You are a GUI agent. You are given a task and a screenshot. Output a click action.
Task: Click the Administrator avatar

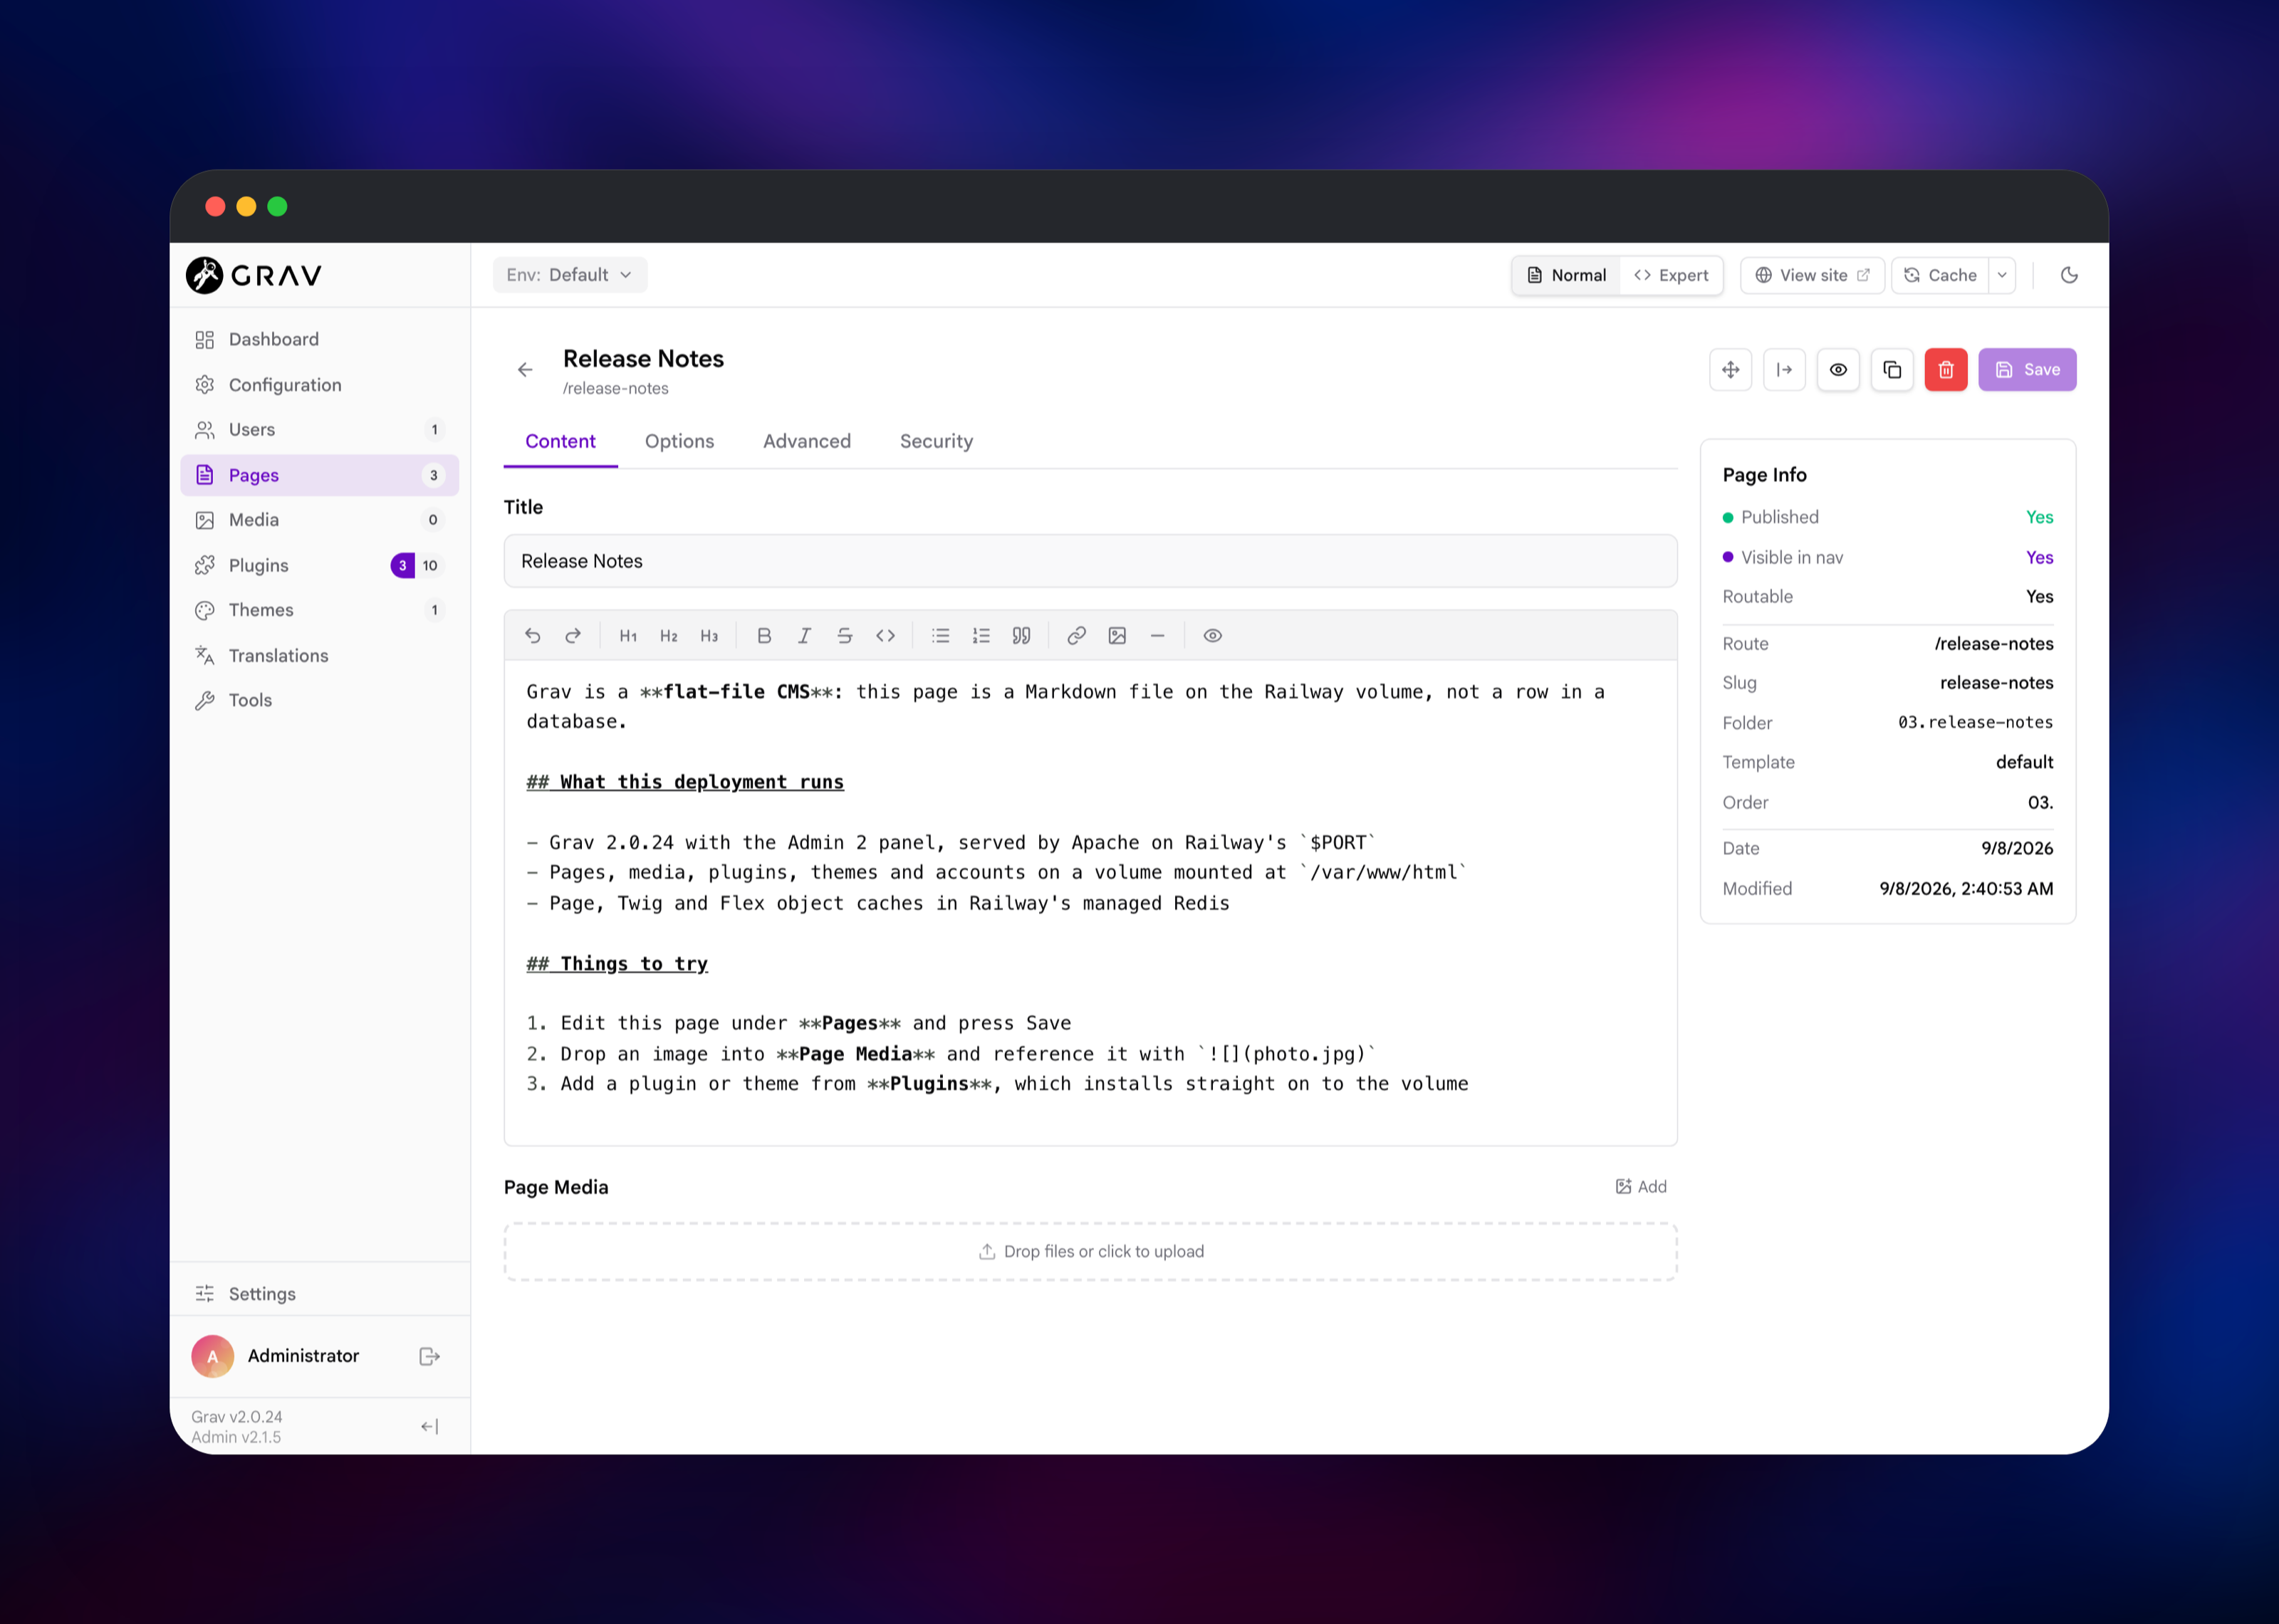(x=212, y=1356)
